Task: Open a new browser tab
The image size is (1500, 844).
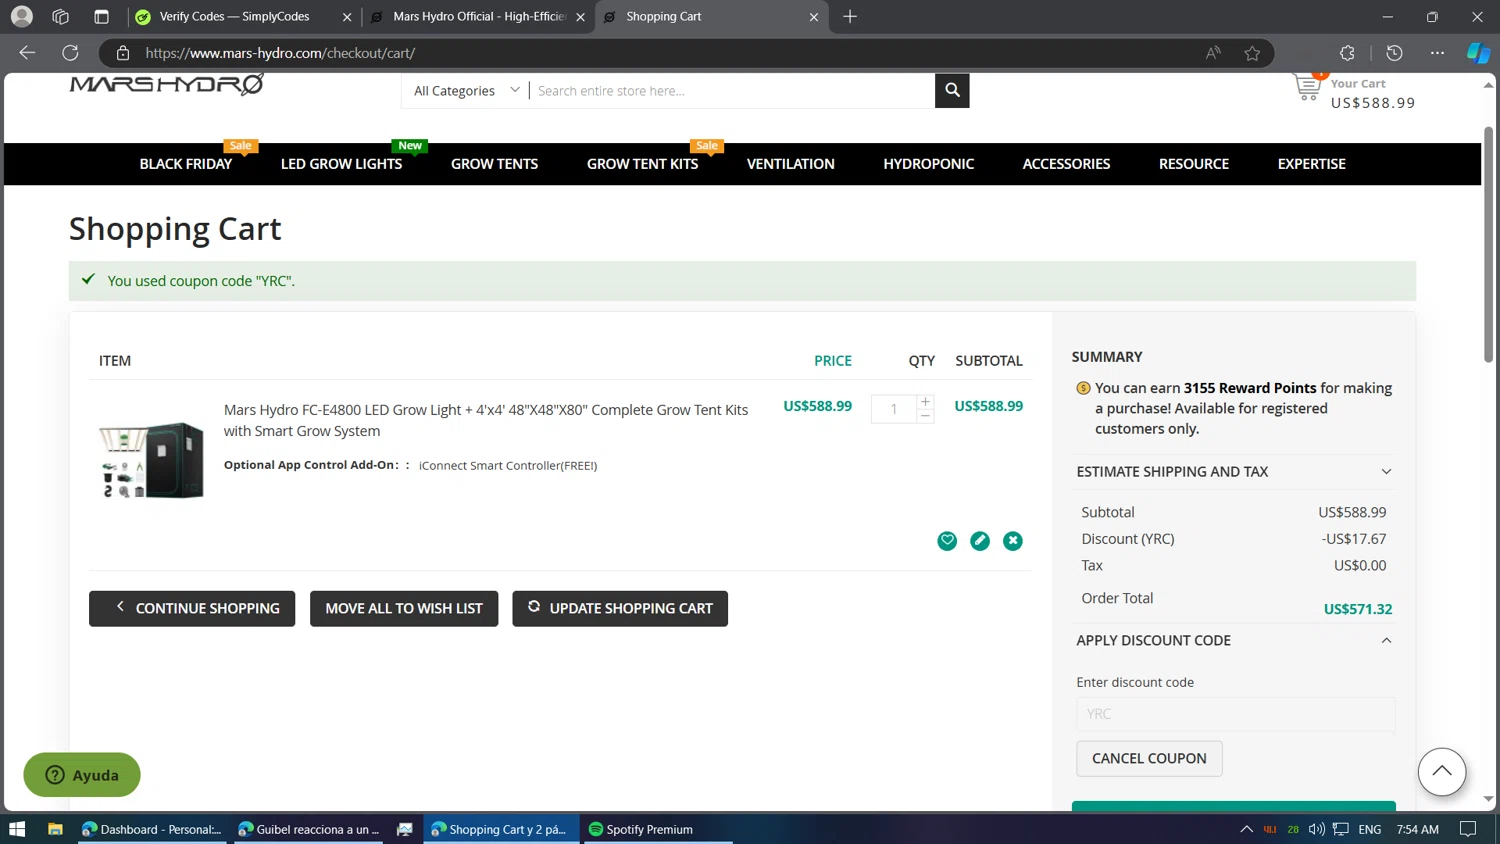Action: click(x=850, y=16)
